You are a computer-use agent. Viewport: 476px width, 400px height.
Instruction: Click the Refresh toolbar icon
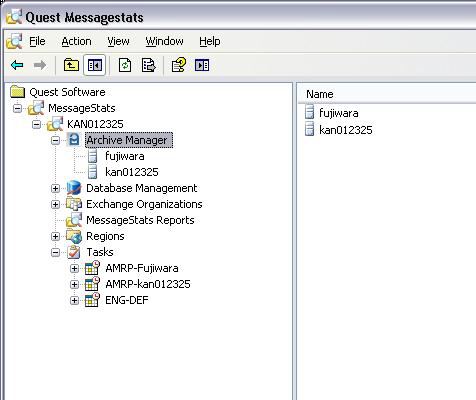click(x=125, y=65)
